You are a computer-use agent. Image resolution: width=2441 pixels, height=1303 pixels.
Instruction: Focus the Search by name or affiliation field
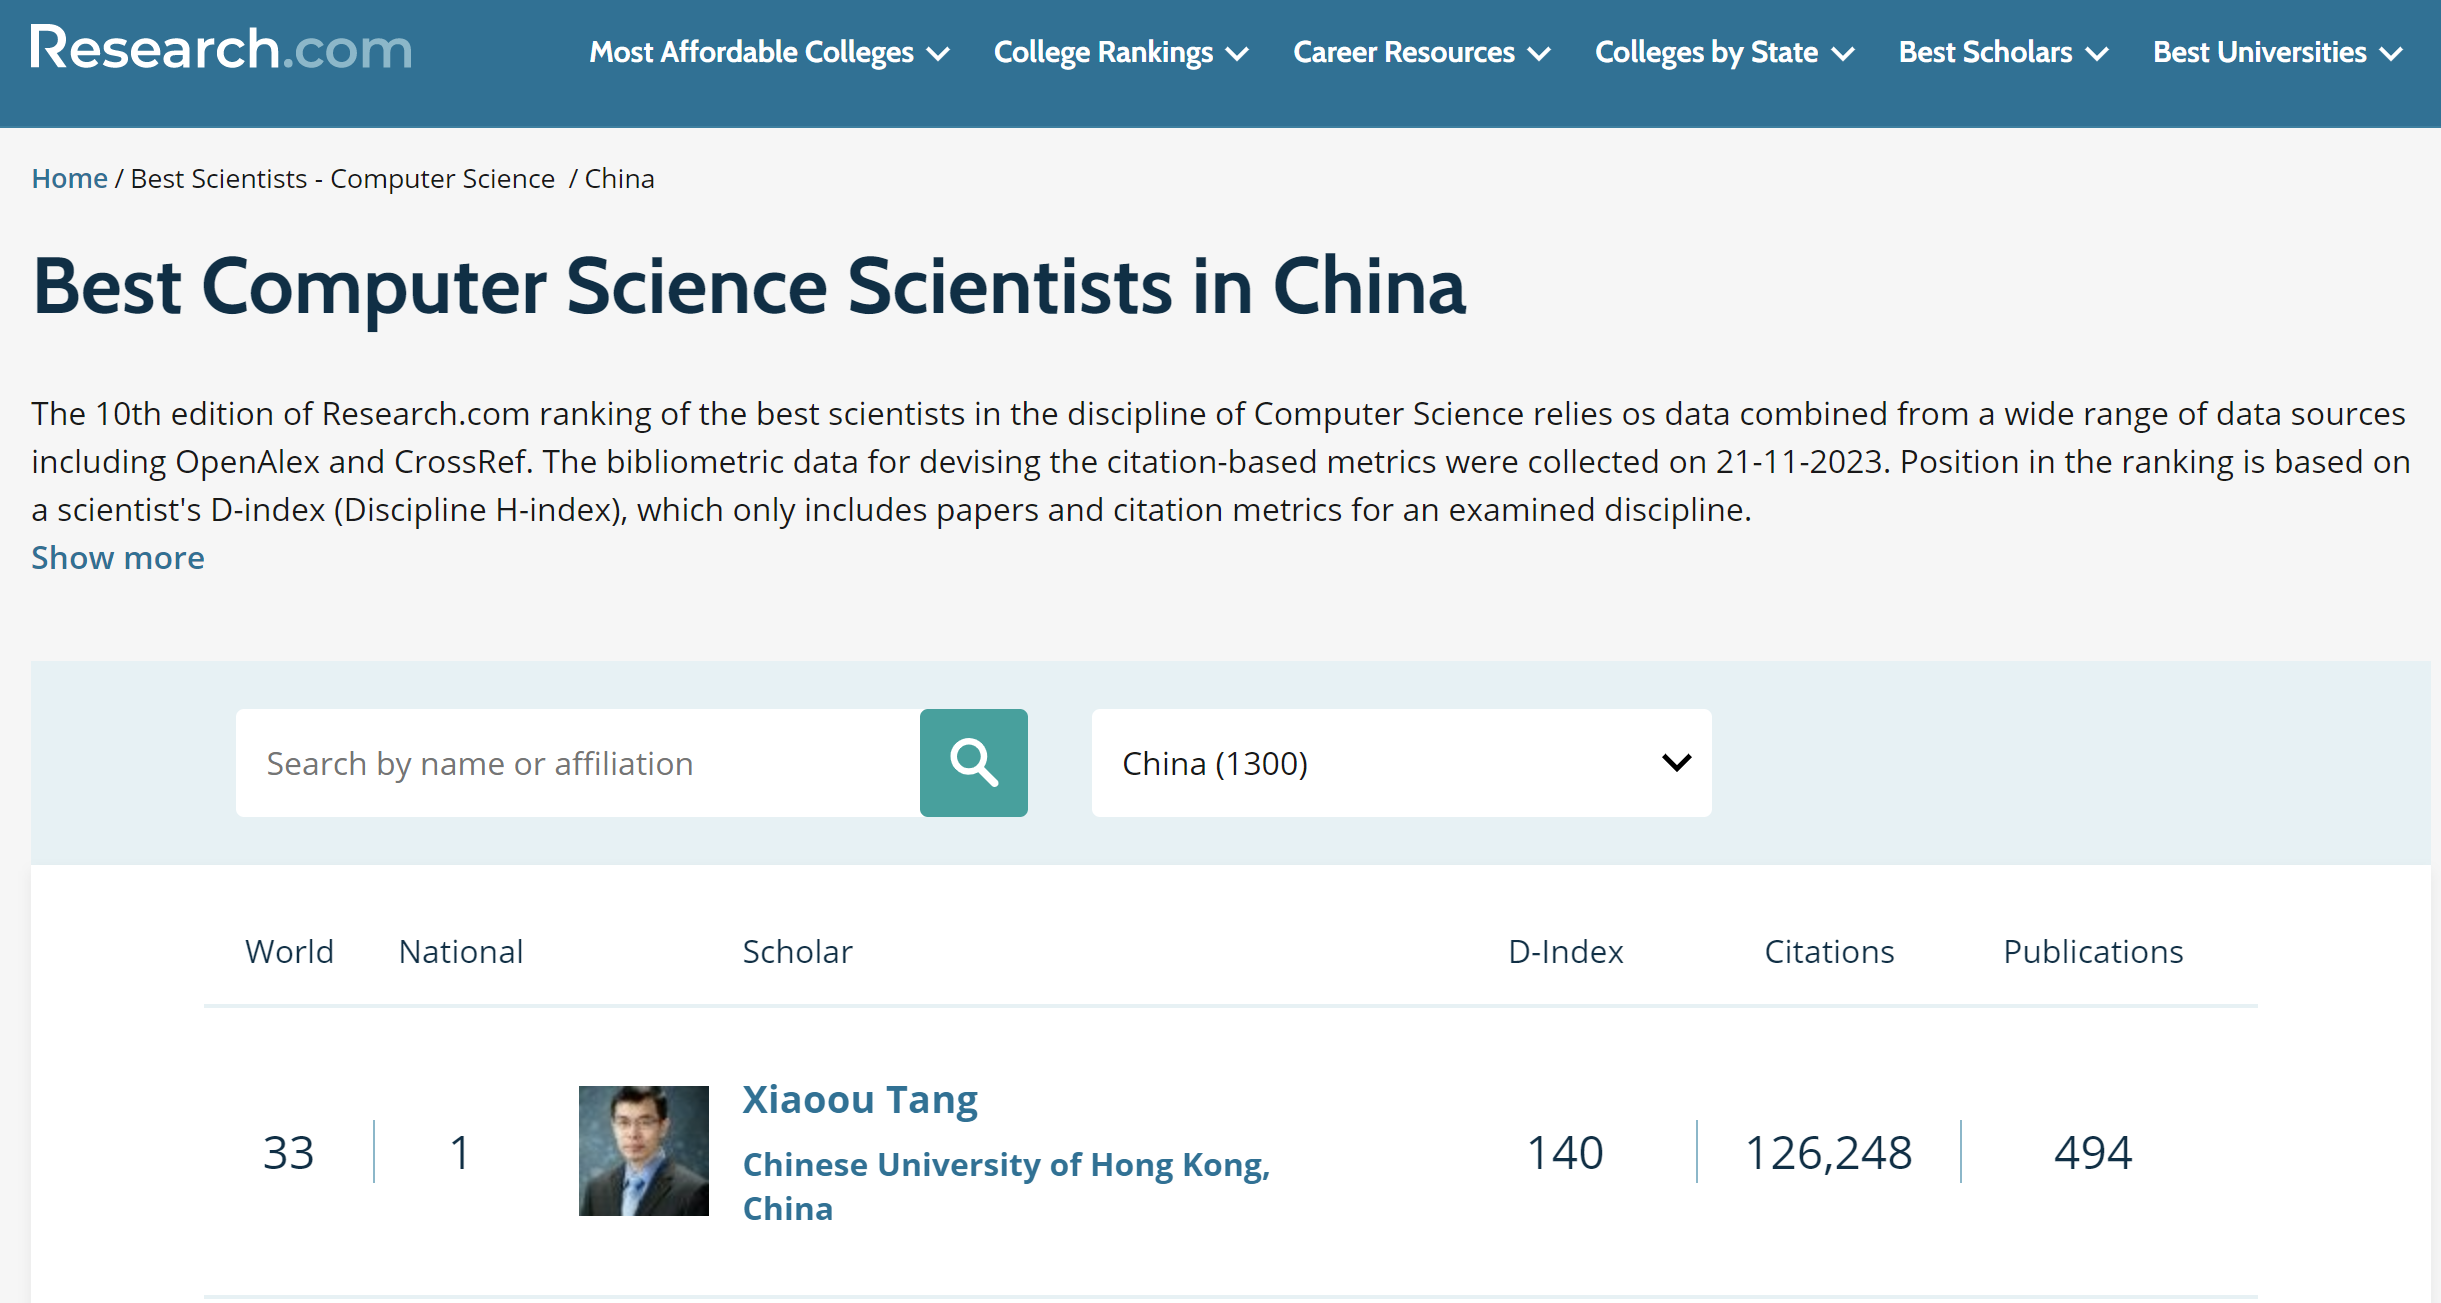(x=578, y=763)
